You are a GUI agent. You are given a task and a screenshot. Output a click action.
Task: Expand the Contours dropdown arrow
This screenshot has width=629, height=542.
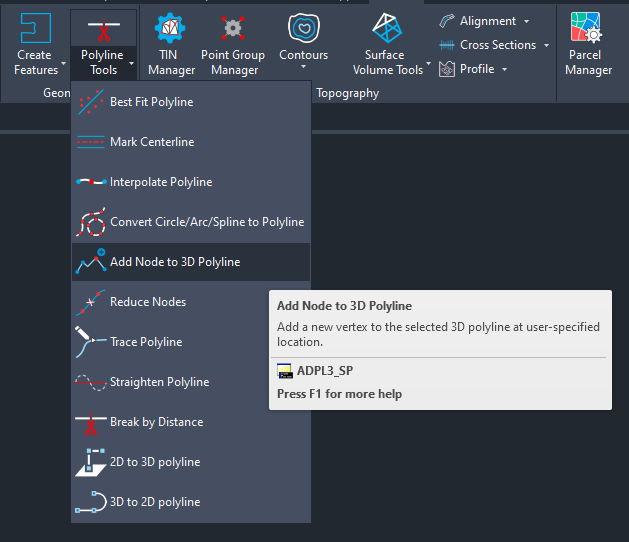[x=304, y=67]
